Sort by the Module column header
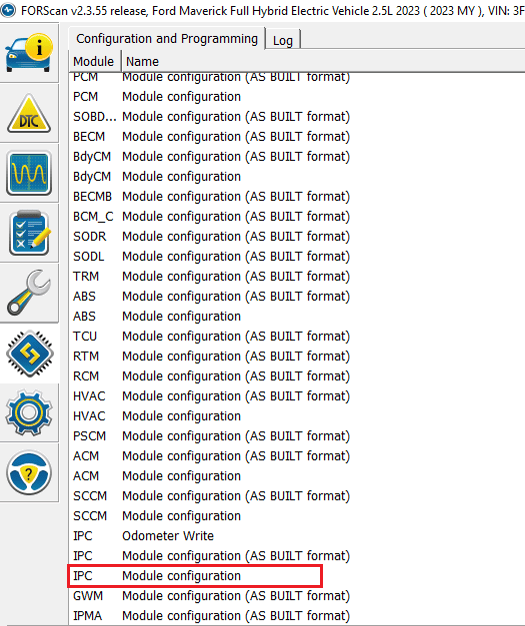525x626 pixels. click(94, 61)
